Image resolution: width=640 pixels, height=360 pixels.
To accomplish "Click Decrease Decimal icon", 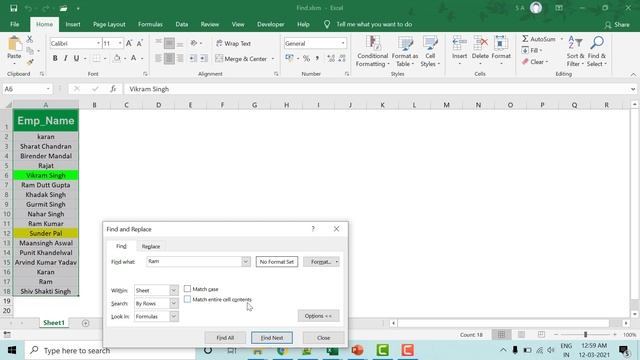I will pos(342,58).
